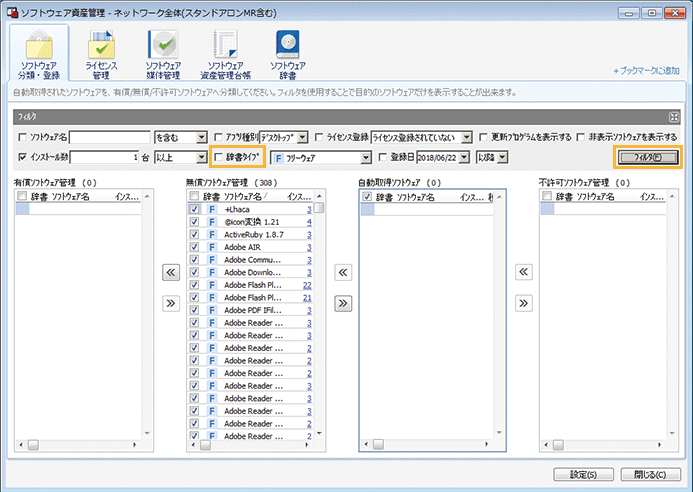Sort 無償 list by ソフトウェア名 column header

245,196
